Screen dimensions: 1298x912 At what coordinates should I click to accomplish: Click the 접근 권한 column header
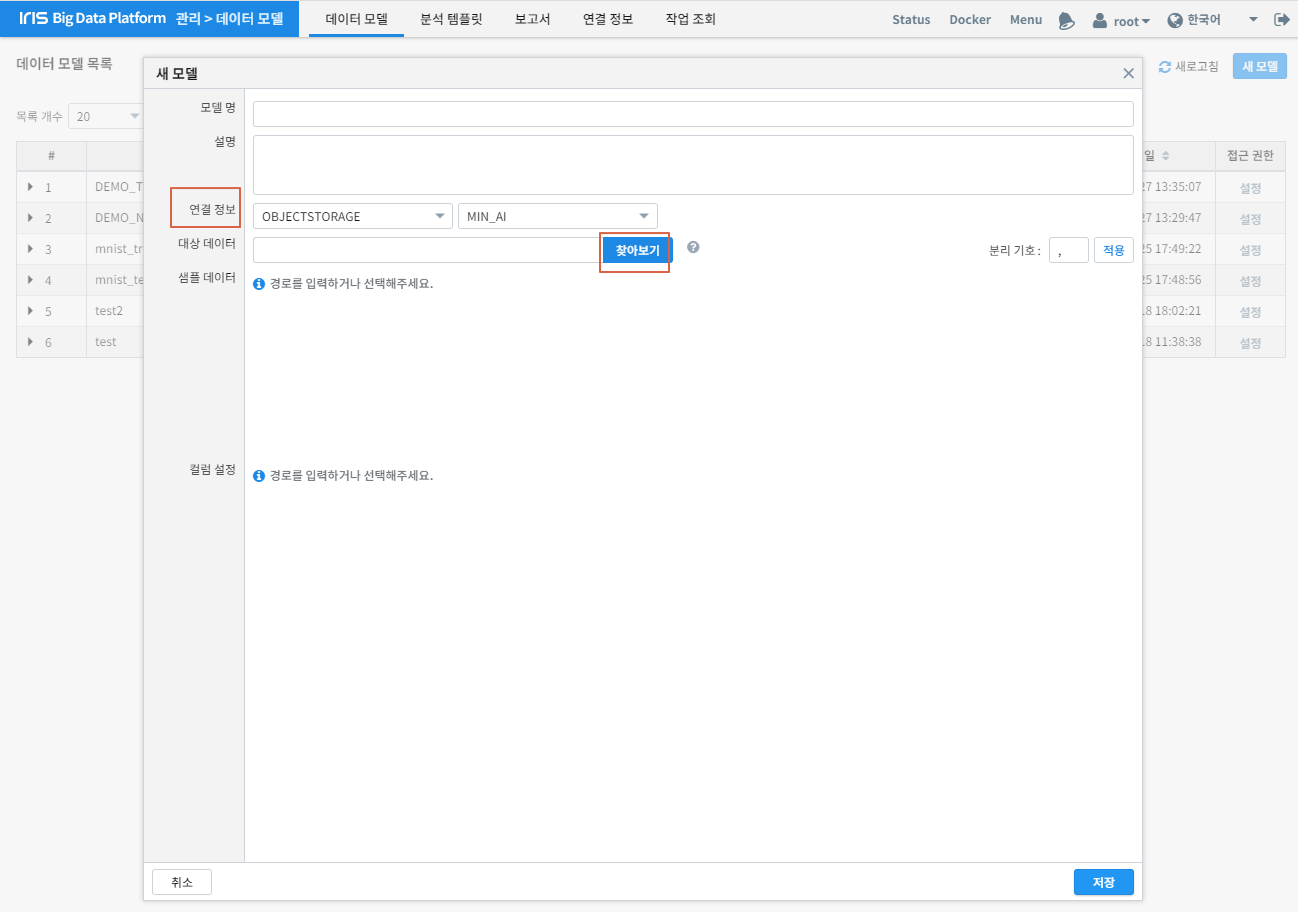pyautogui.click(x=1250, y=156)
